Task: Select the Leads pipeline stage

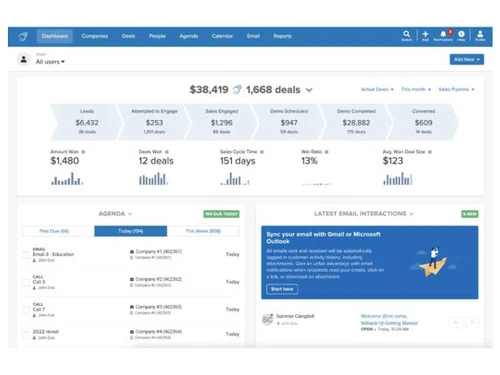Action: click(87, 122)
